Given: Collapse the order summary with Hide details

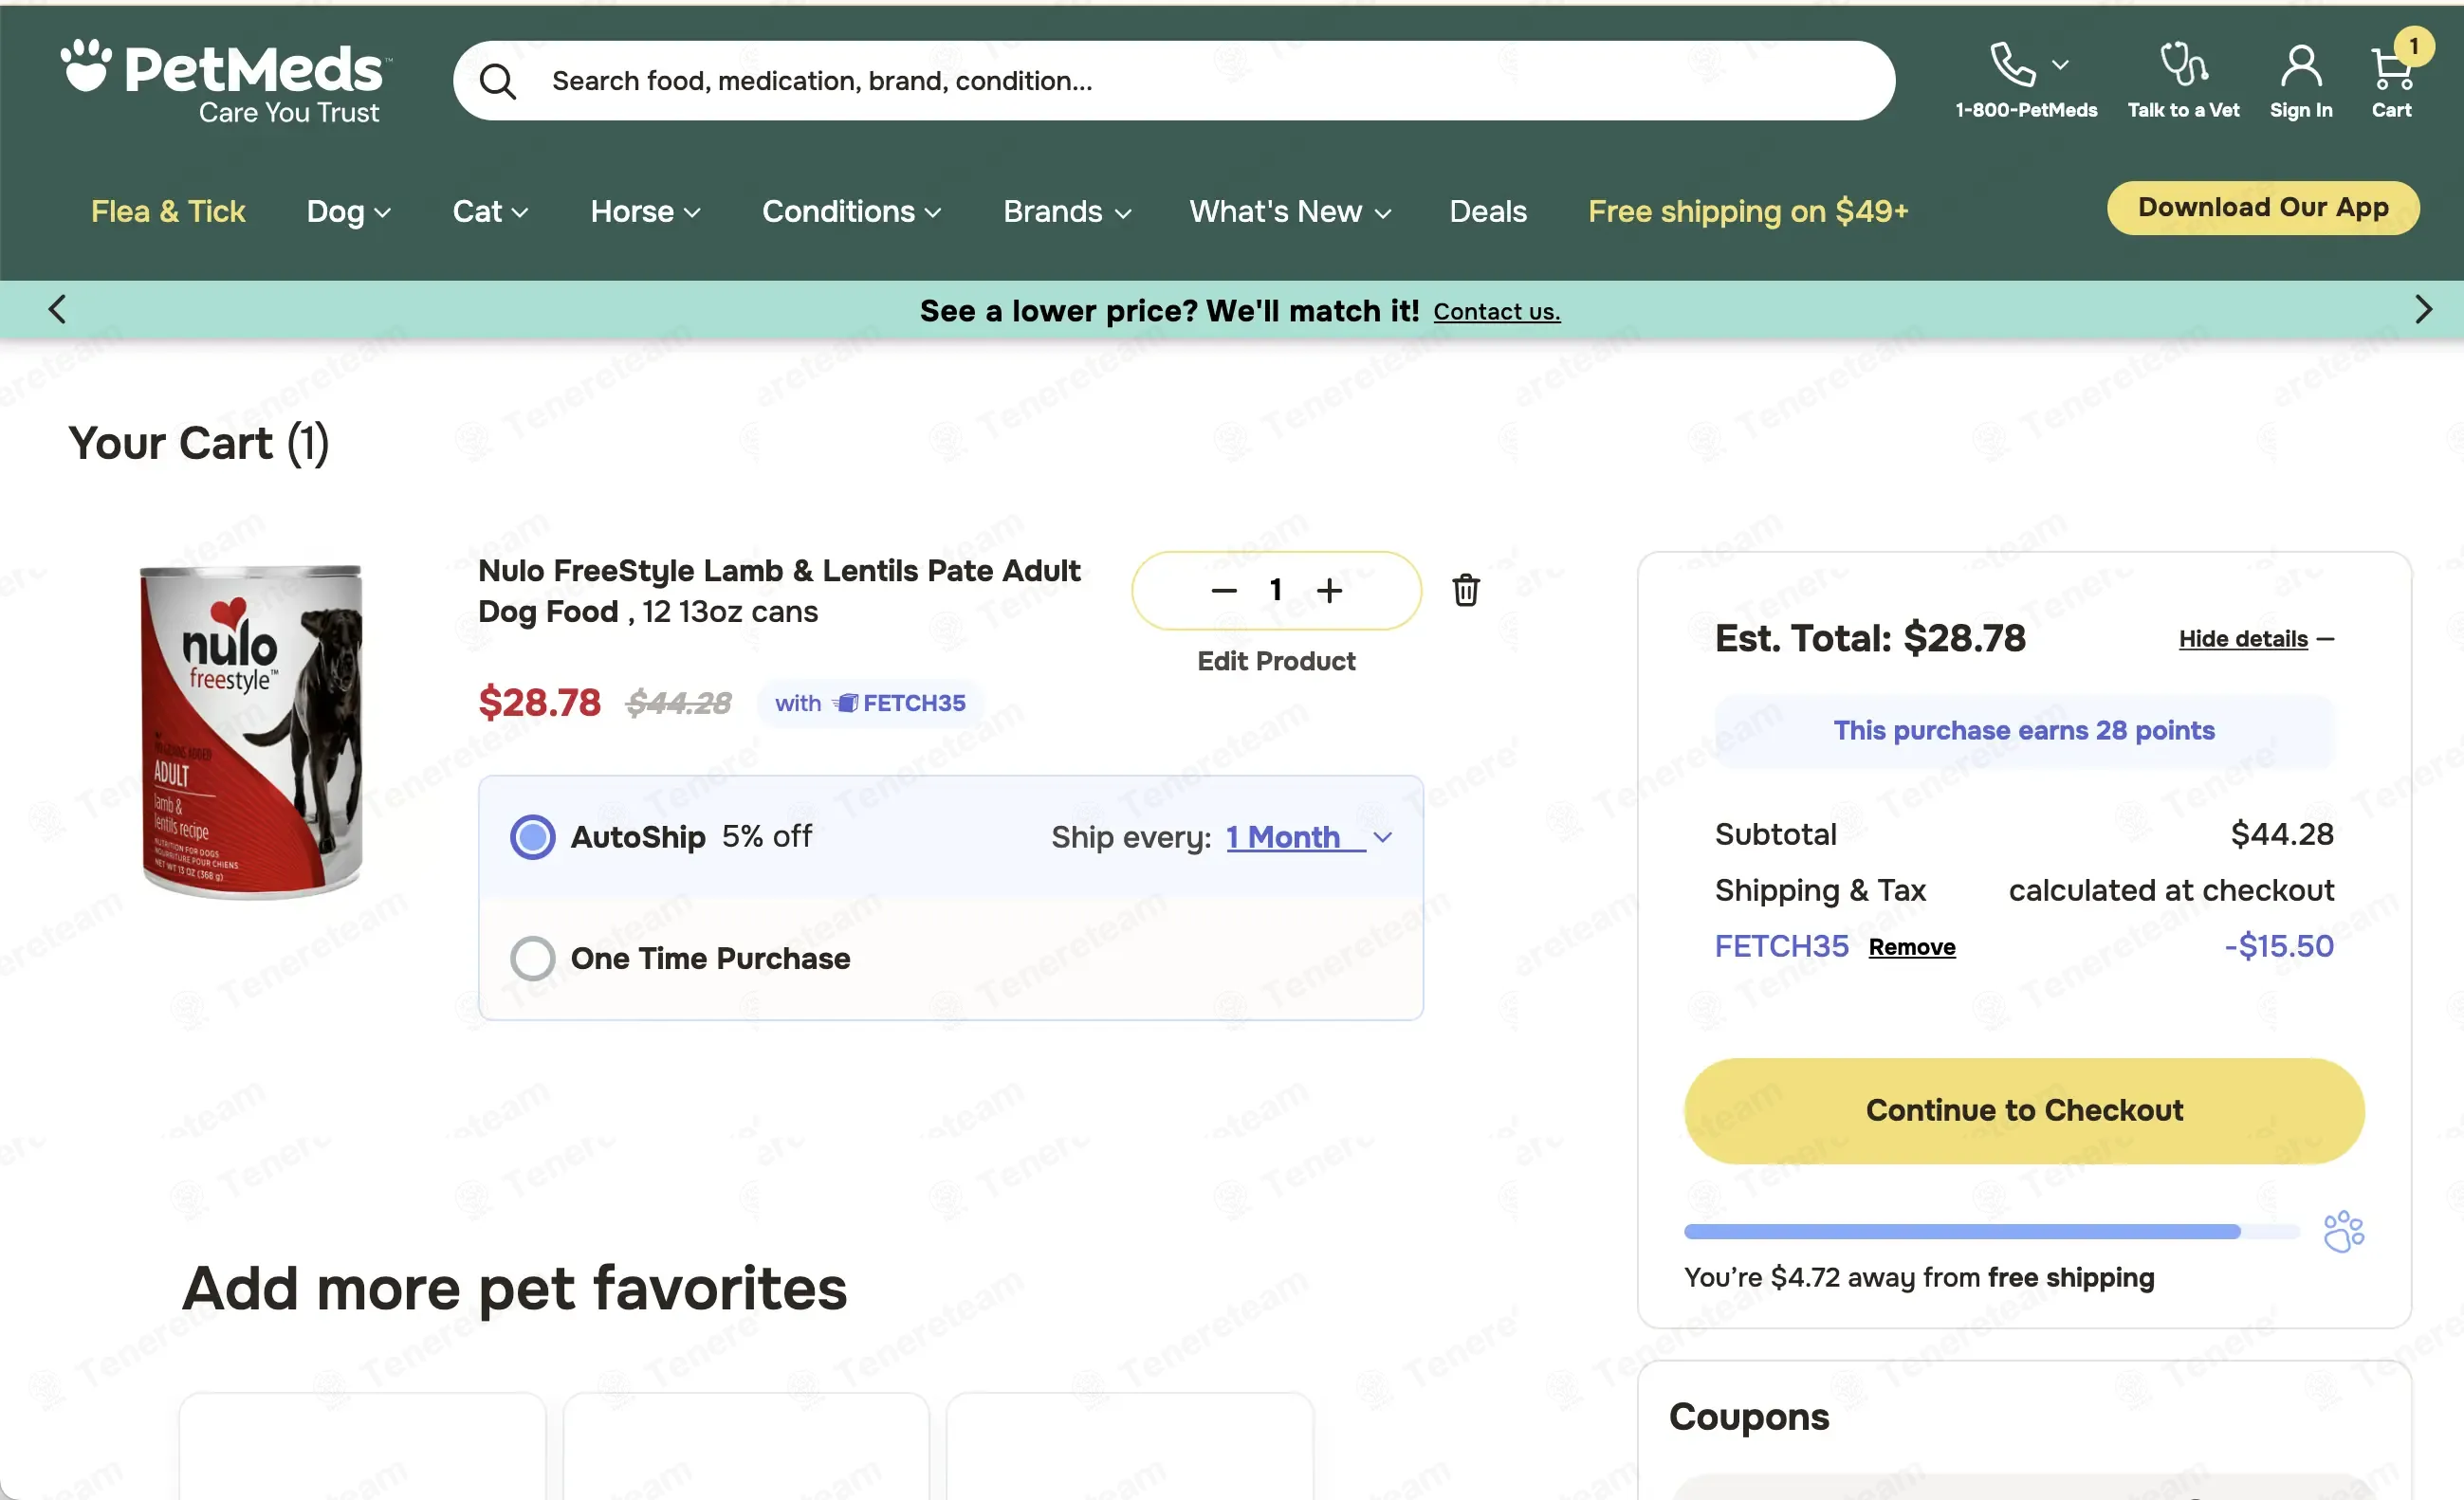Looking at the screenshot, I should (x=2256, y=638).
